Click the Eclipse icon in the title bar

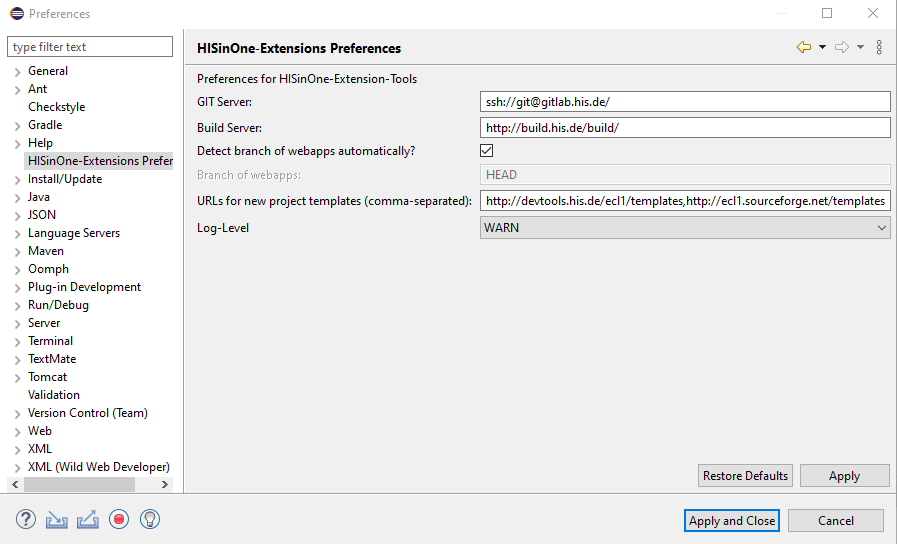coord(16,14)
